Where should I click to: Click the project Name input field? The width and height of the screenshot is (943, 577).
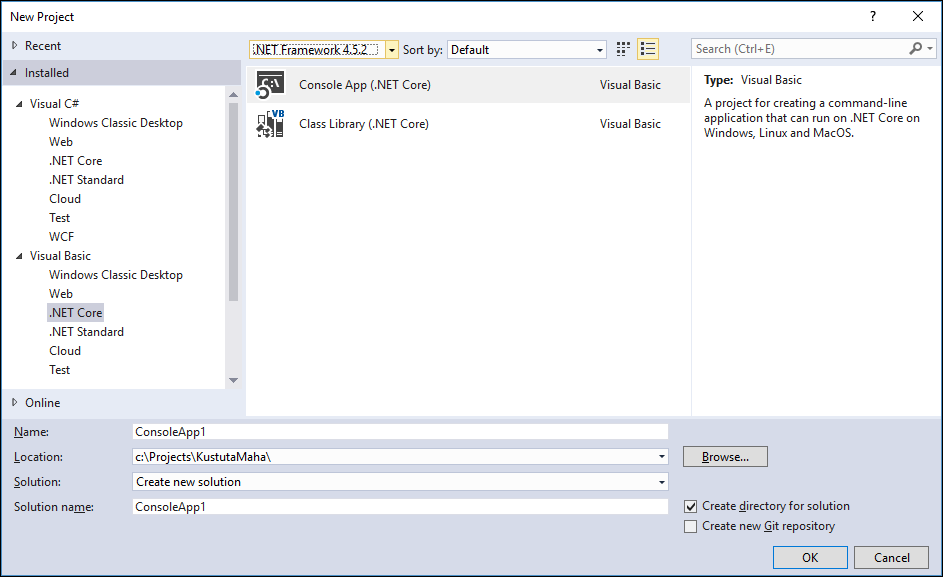400,431
